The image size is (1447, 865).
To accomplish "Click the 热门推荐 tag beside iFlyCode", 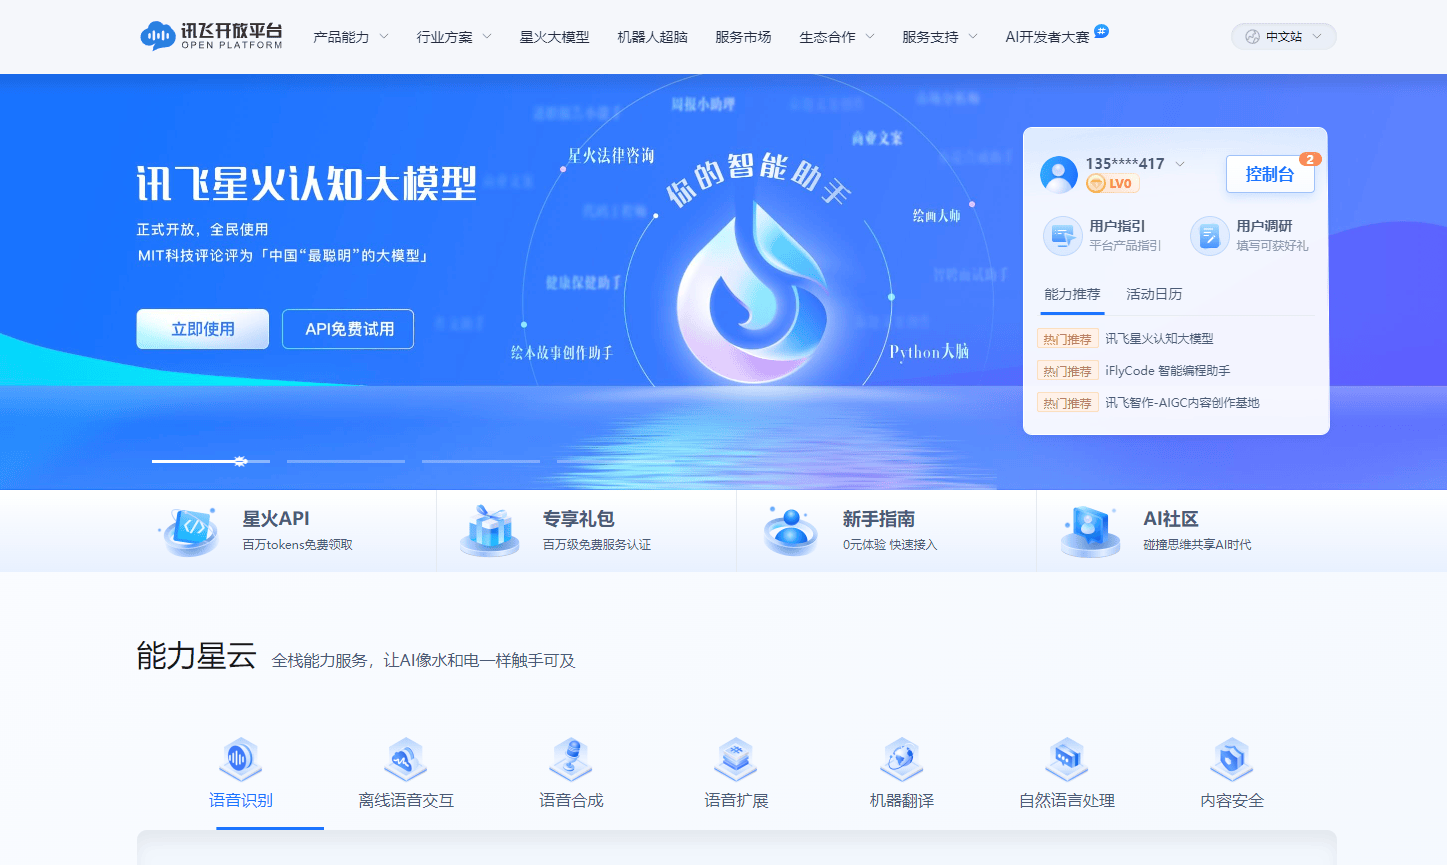I will (1068, 371).
